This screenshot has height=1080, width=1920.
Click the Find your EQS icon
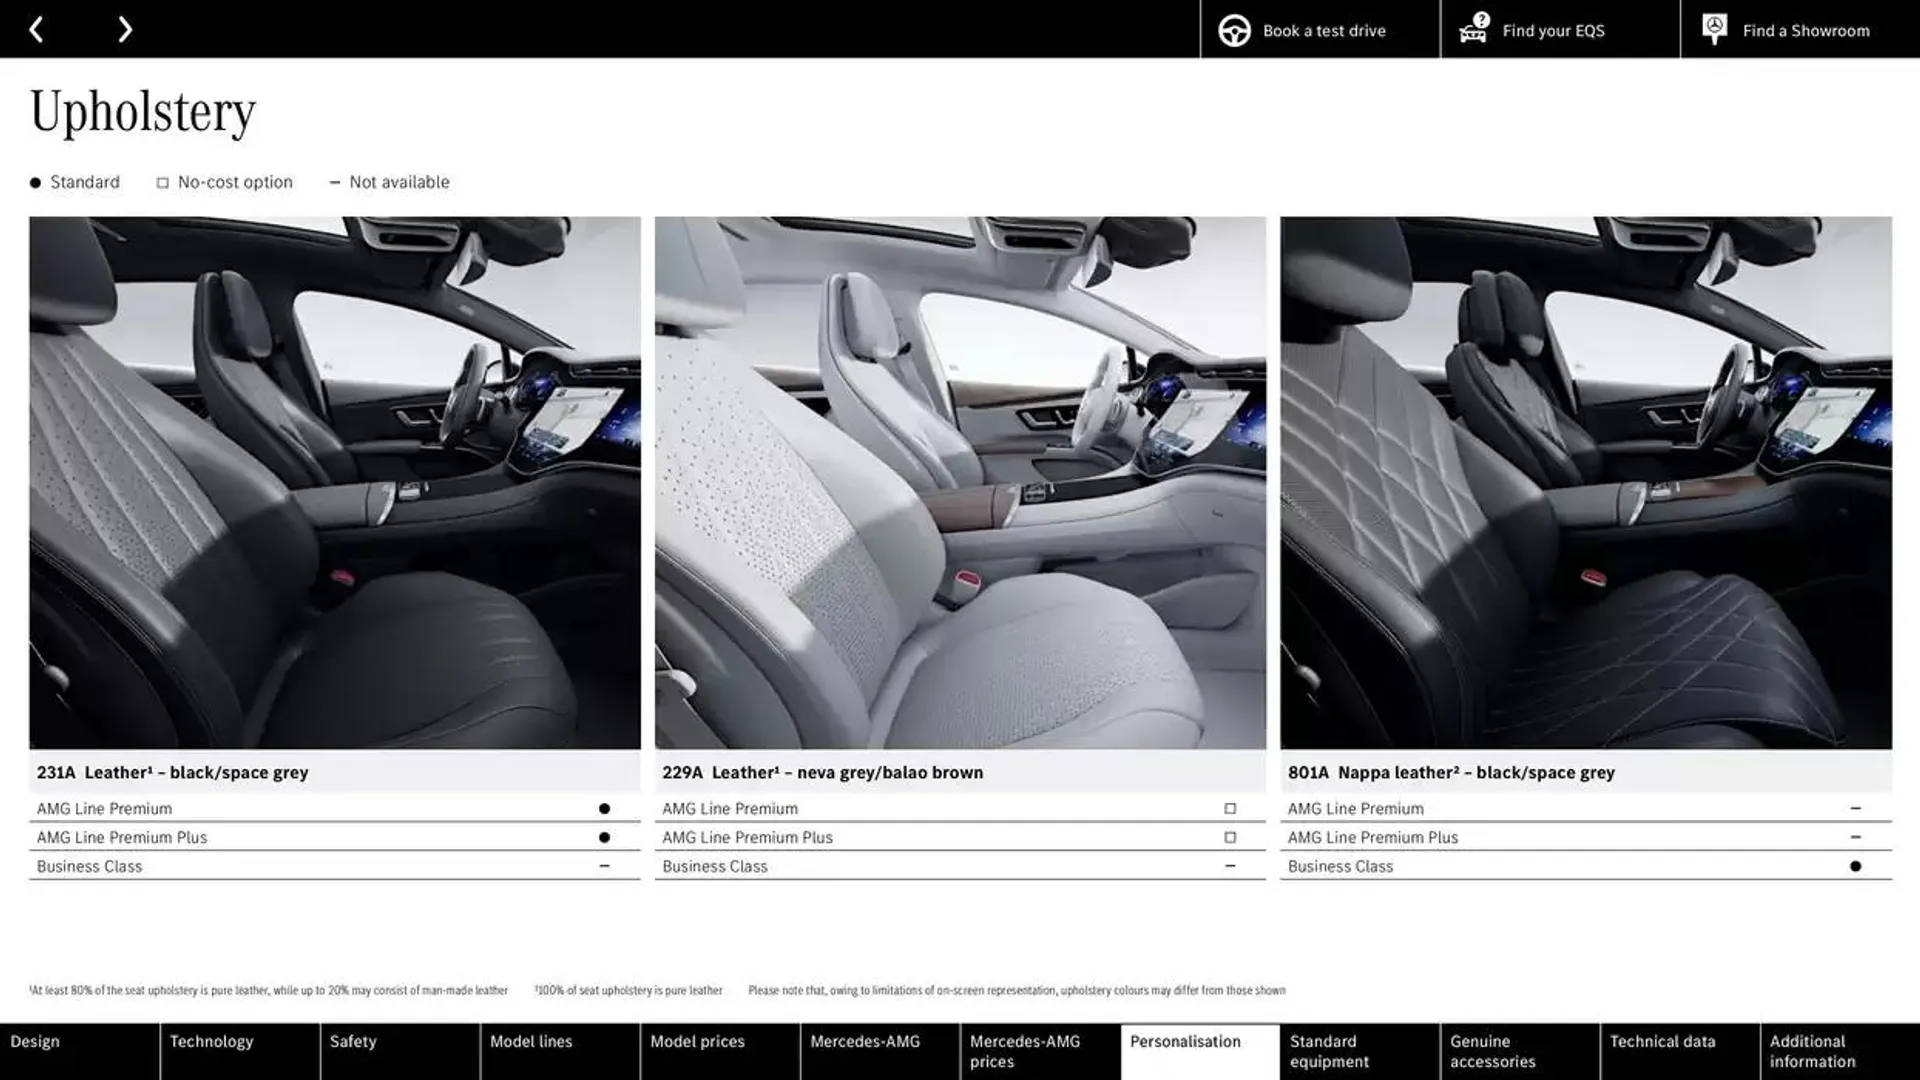1472,29
